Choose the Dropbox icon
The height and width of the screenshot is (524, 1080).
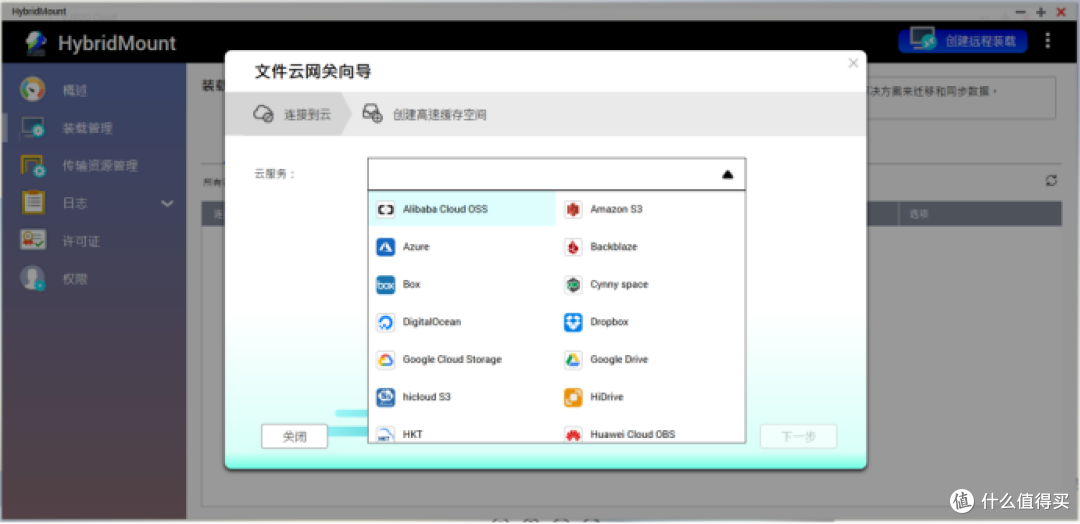point(573,322)
